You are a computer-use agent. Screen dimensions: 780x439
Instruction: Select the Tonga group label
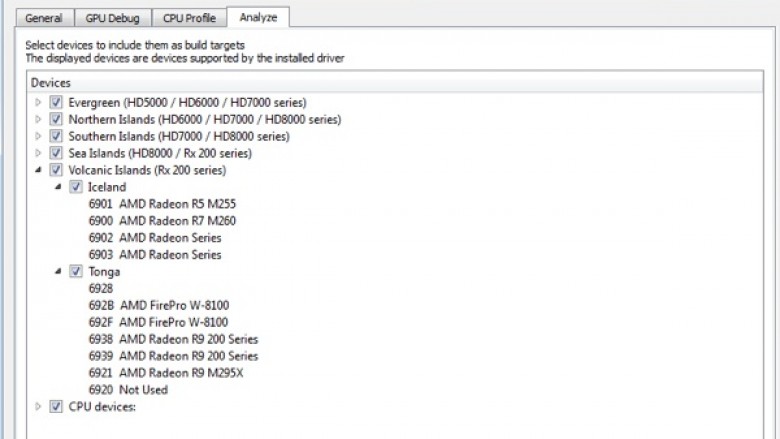point(104,271)
